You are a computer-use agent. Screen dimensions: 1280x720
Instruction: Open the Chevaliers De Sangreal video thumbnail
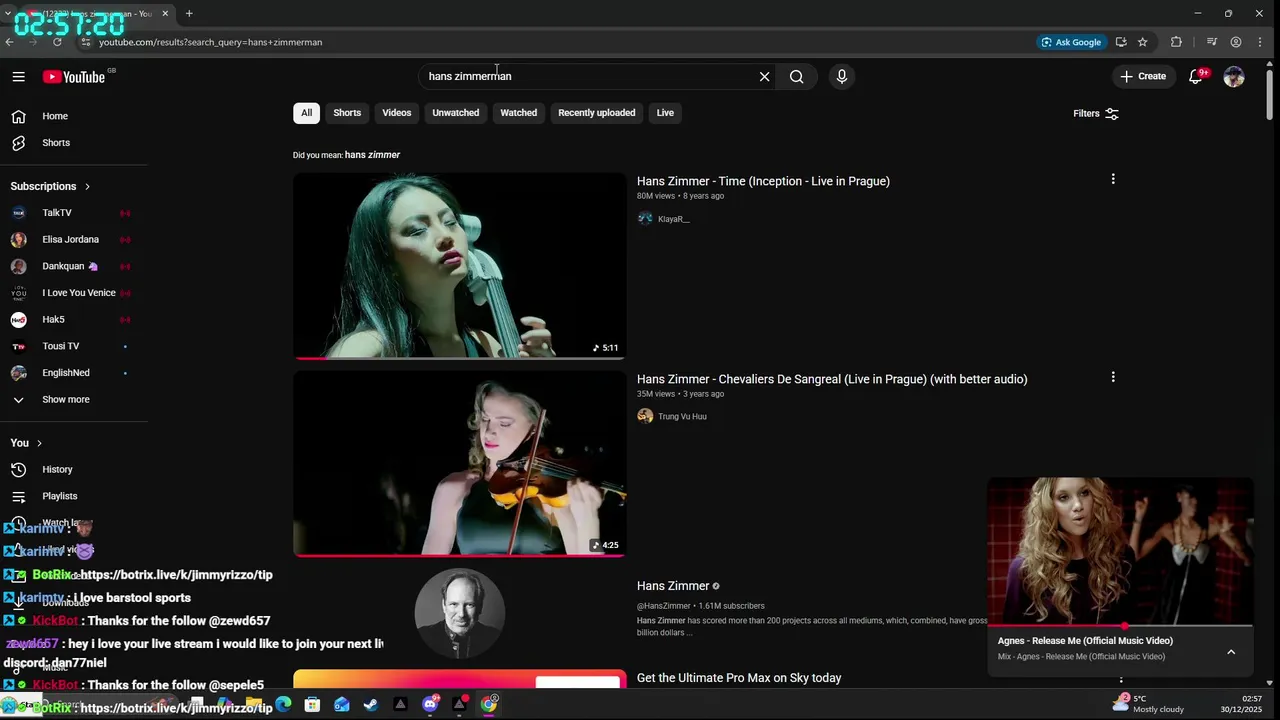(x=459, y=464)
